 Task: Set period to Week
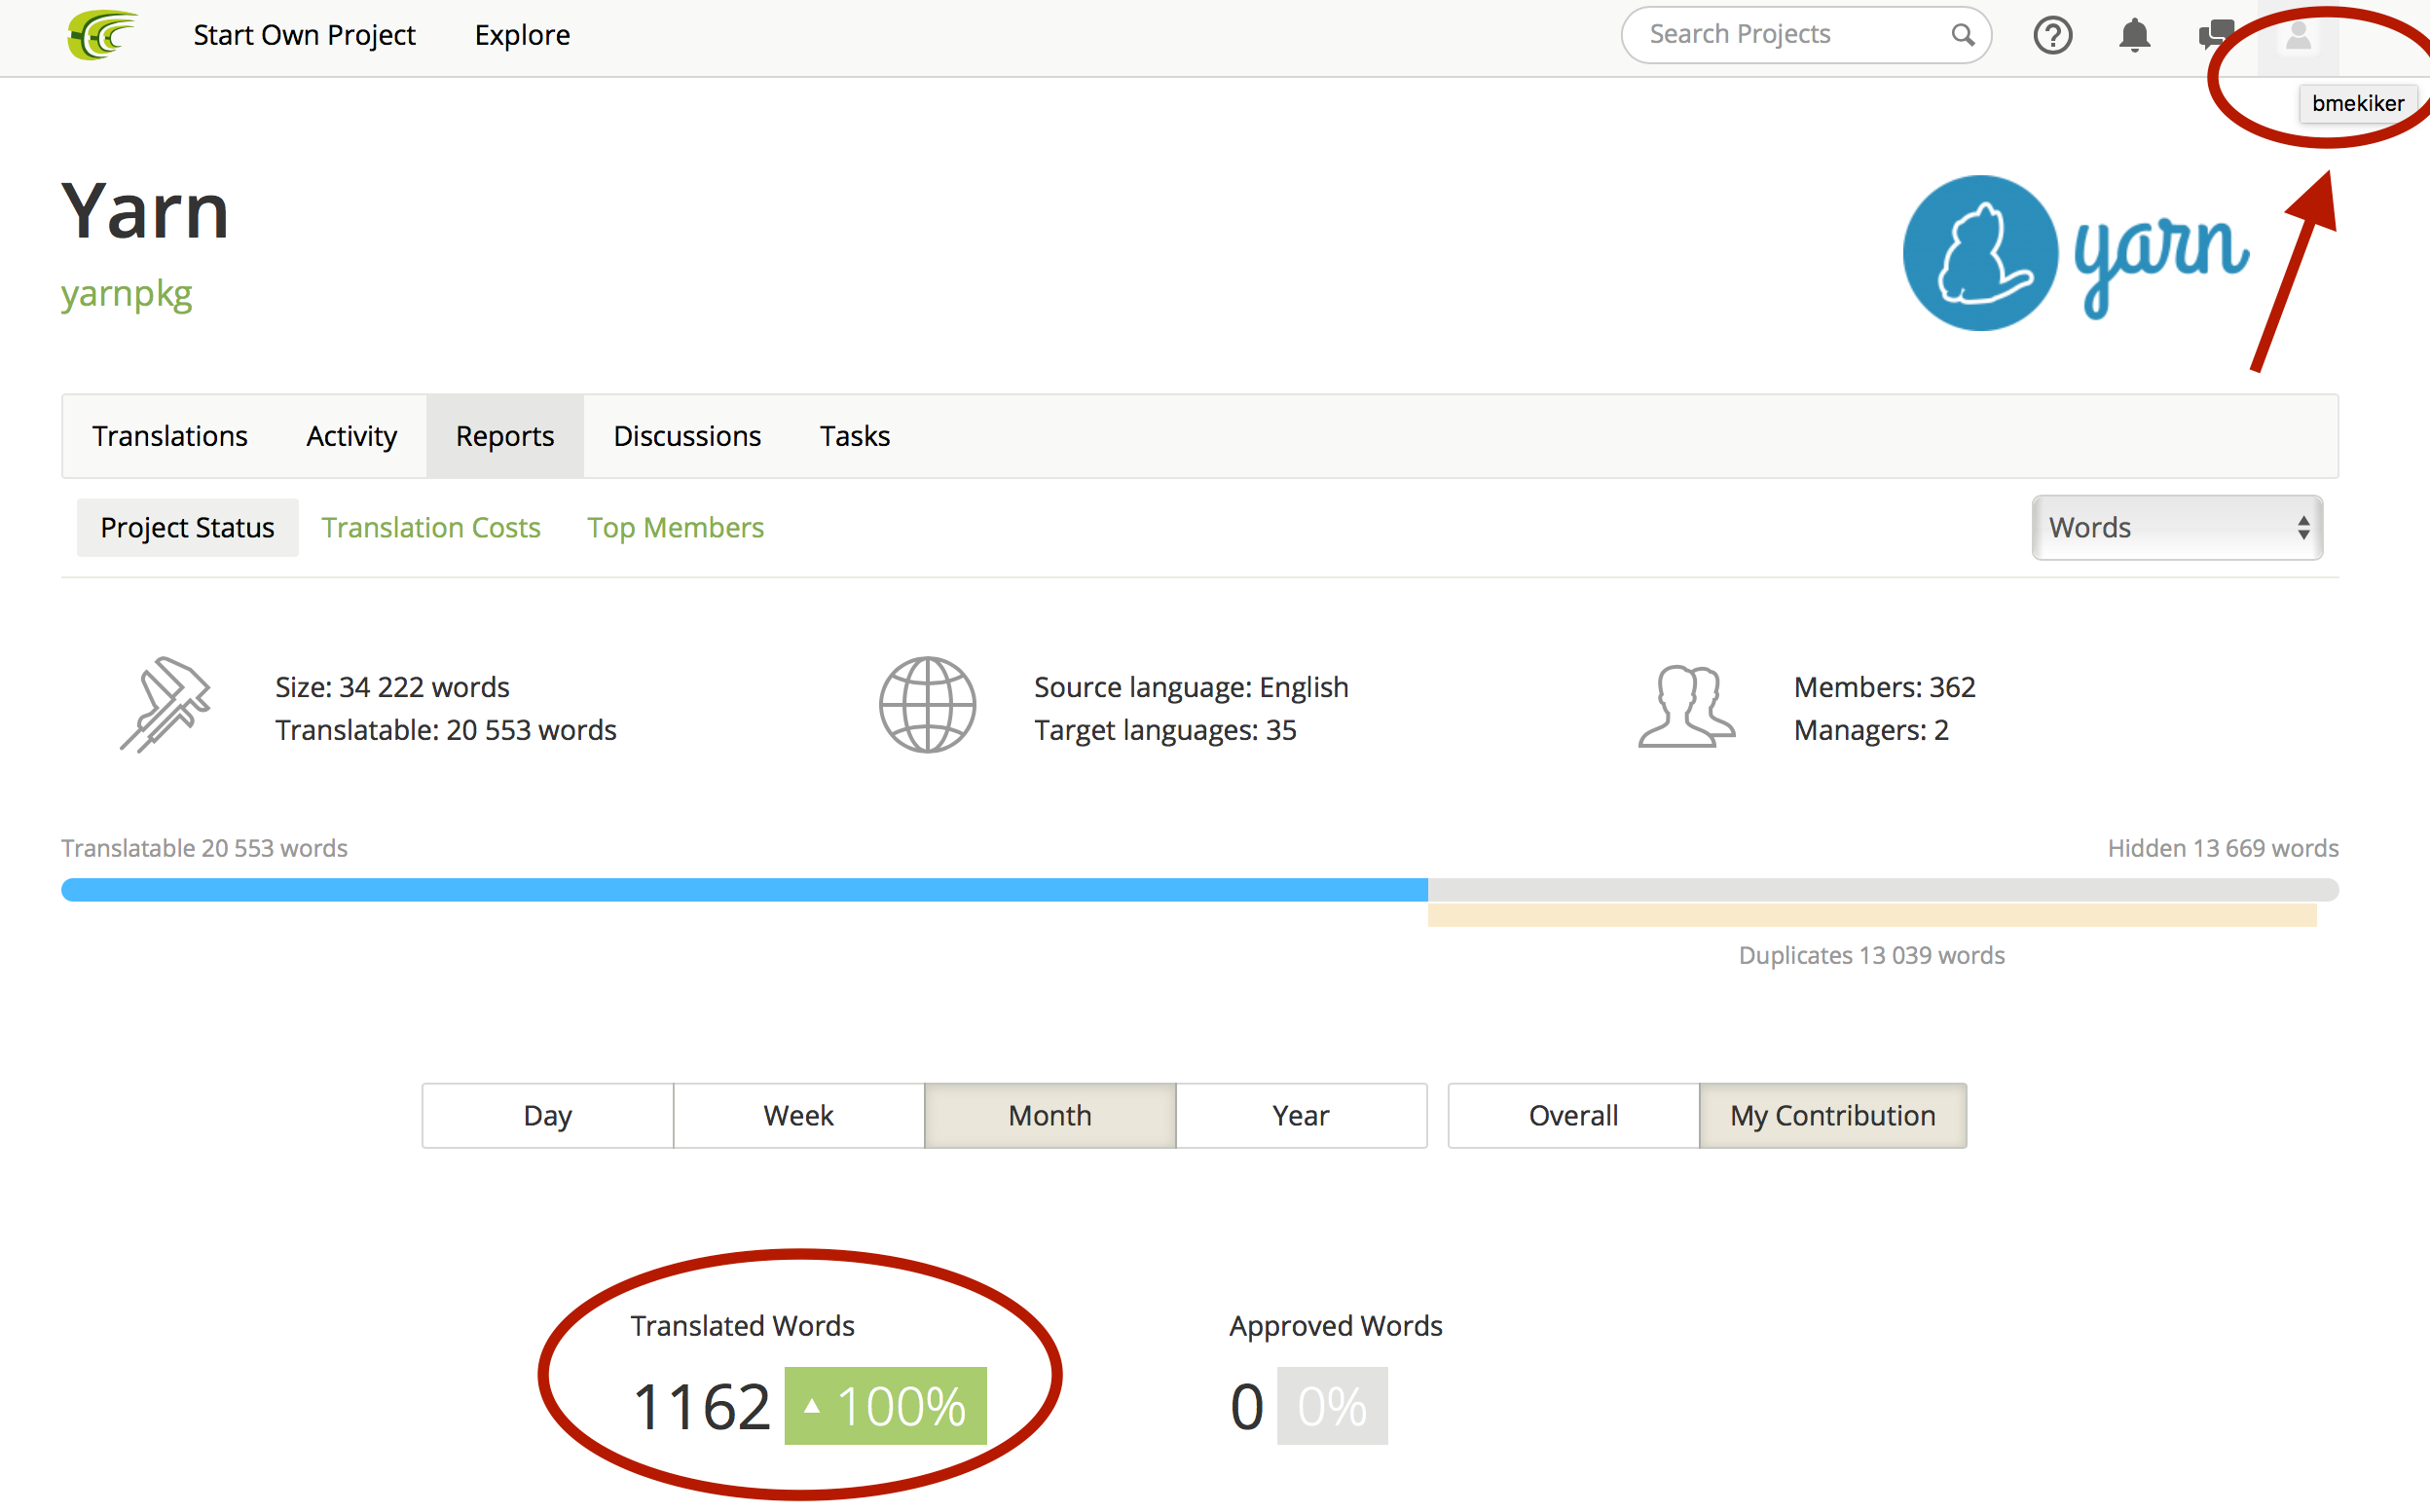click(798, 1115)
